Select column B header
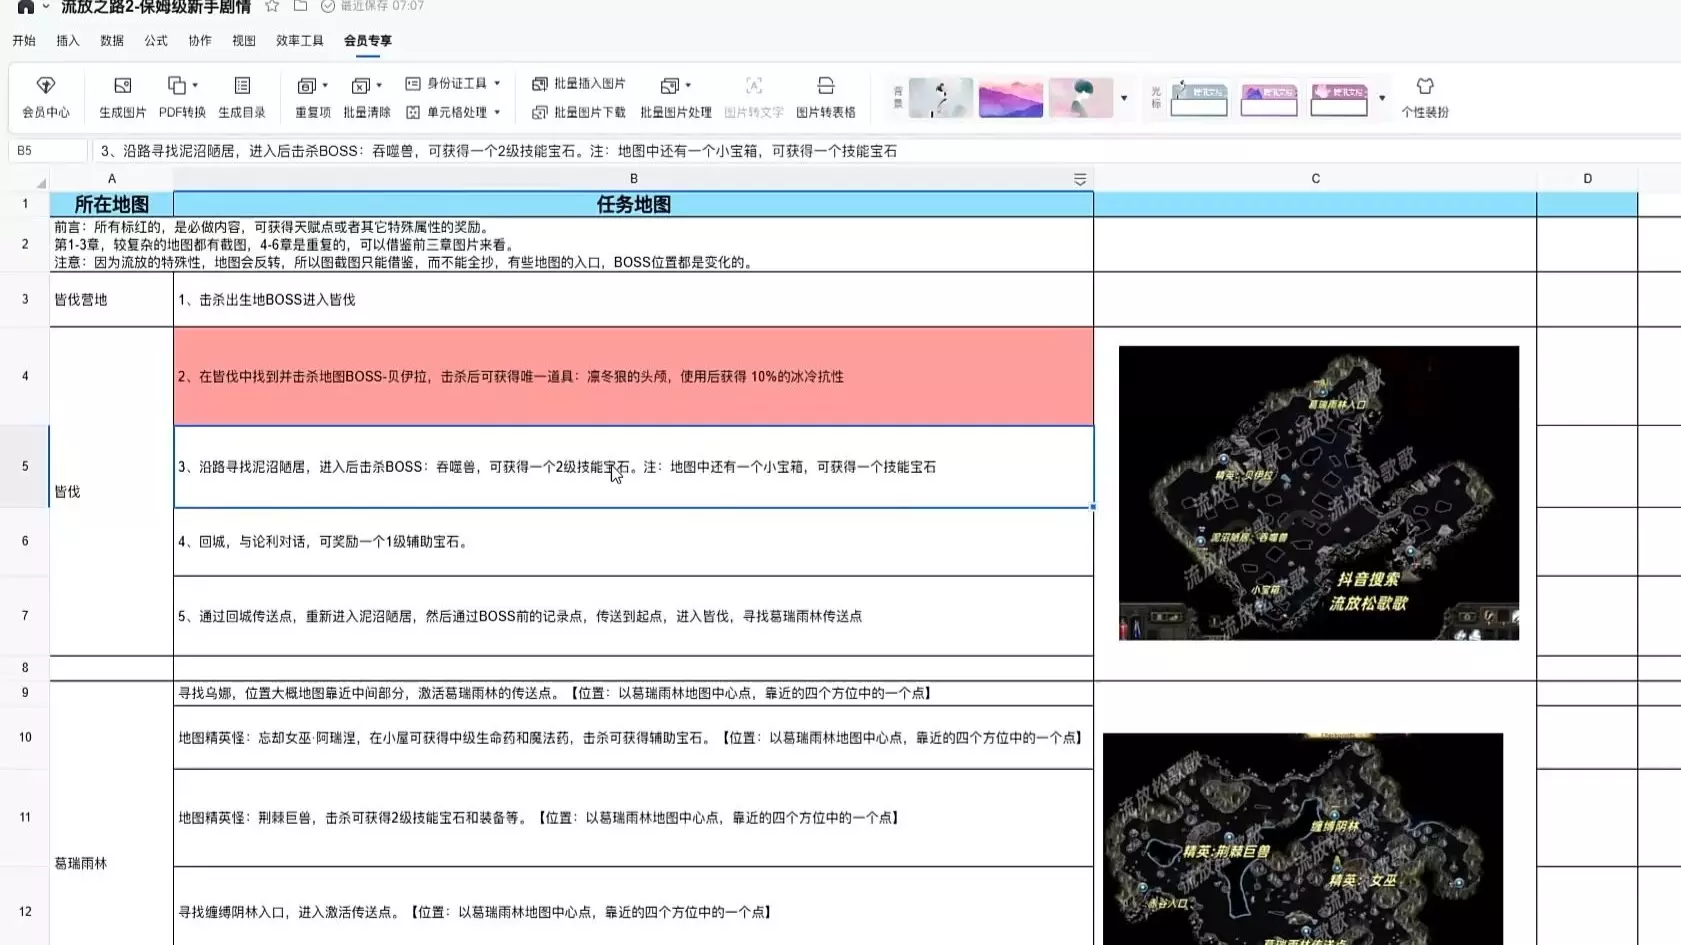This screenshot has width=1681, height=945. (633, 179)
